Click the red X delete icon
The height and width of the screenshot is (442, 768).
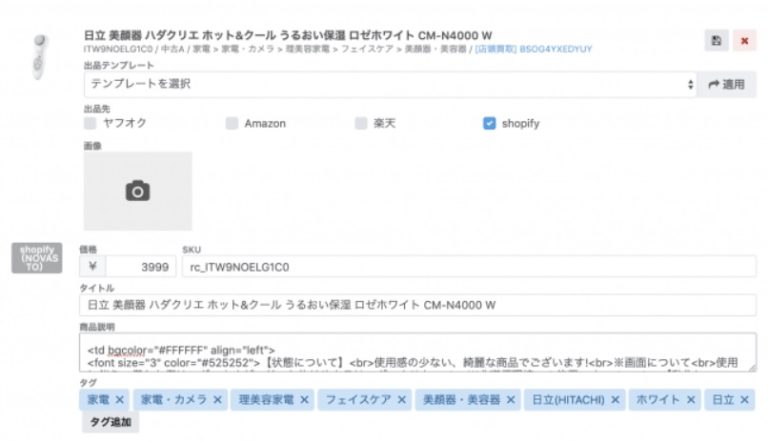click(x=744, y=41)
